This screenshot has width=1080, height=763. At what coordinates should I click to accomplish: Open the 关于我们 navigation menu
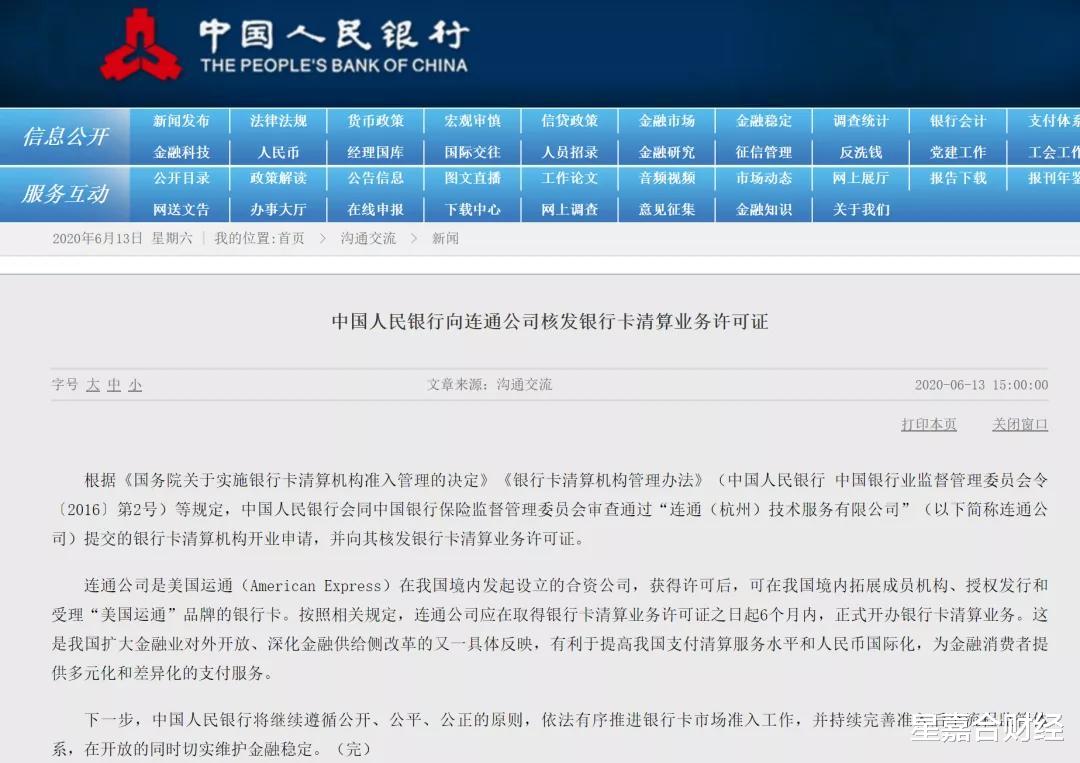[861, 209]
